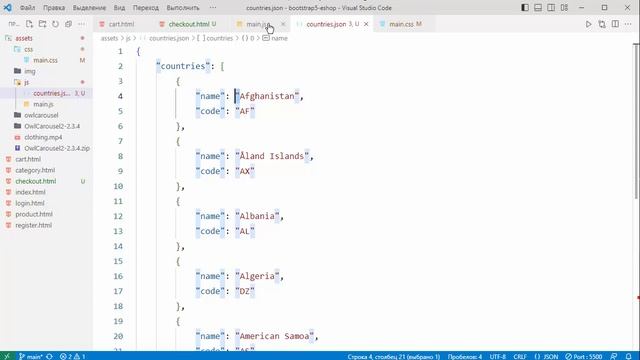Open main.css in the file tree

point(46,60)
